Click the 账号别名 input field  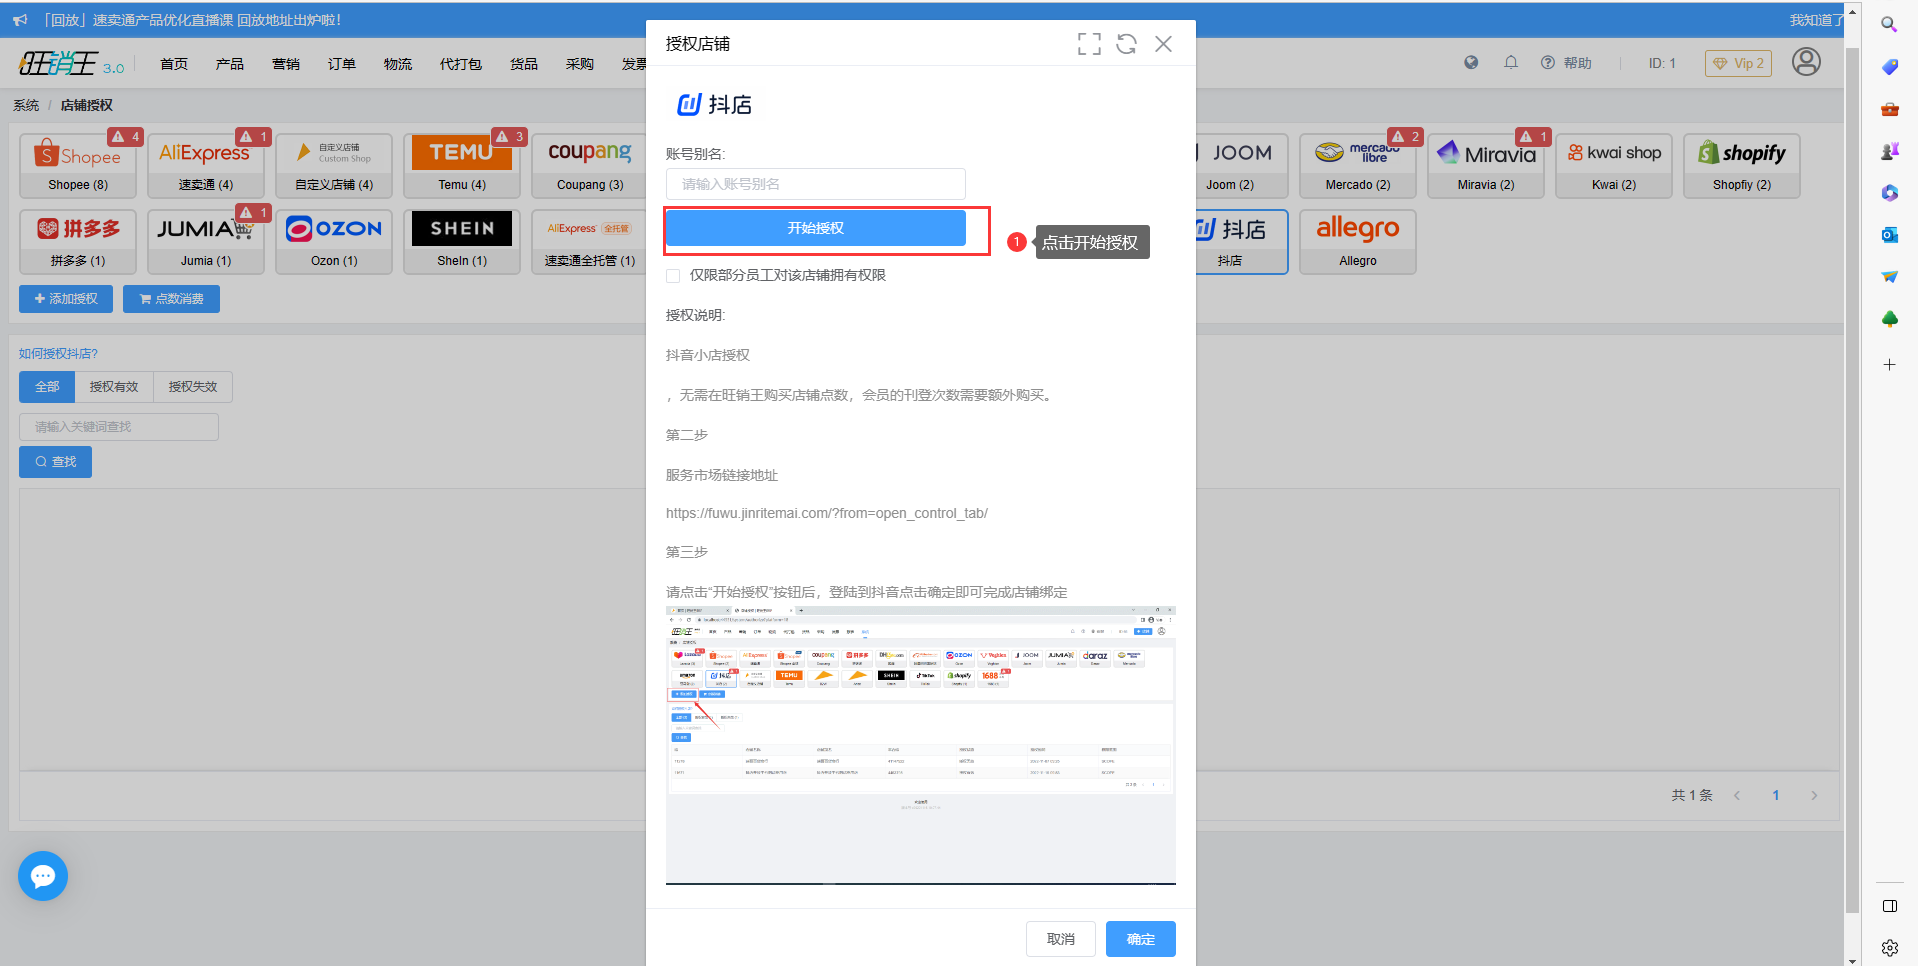pos(816,184)
